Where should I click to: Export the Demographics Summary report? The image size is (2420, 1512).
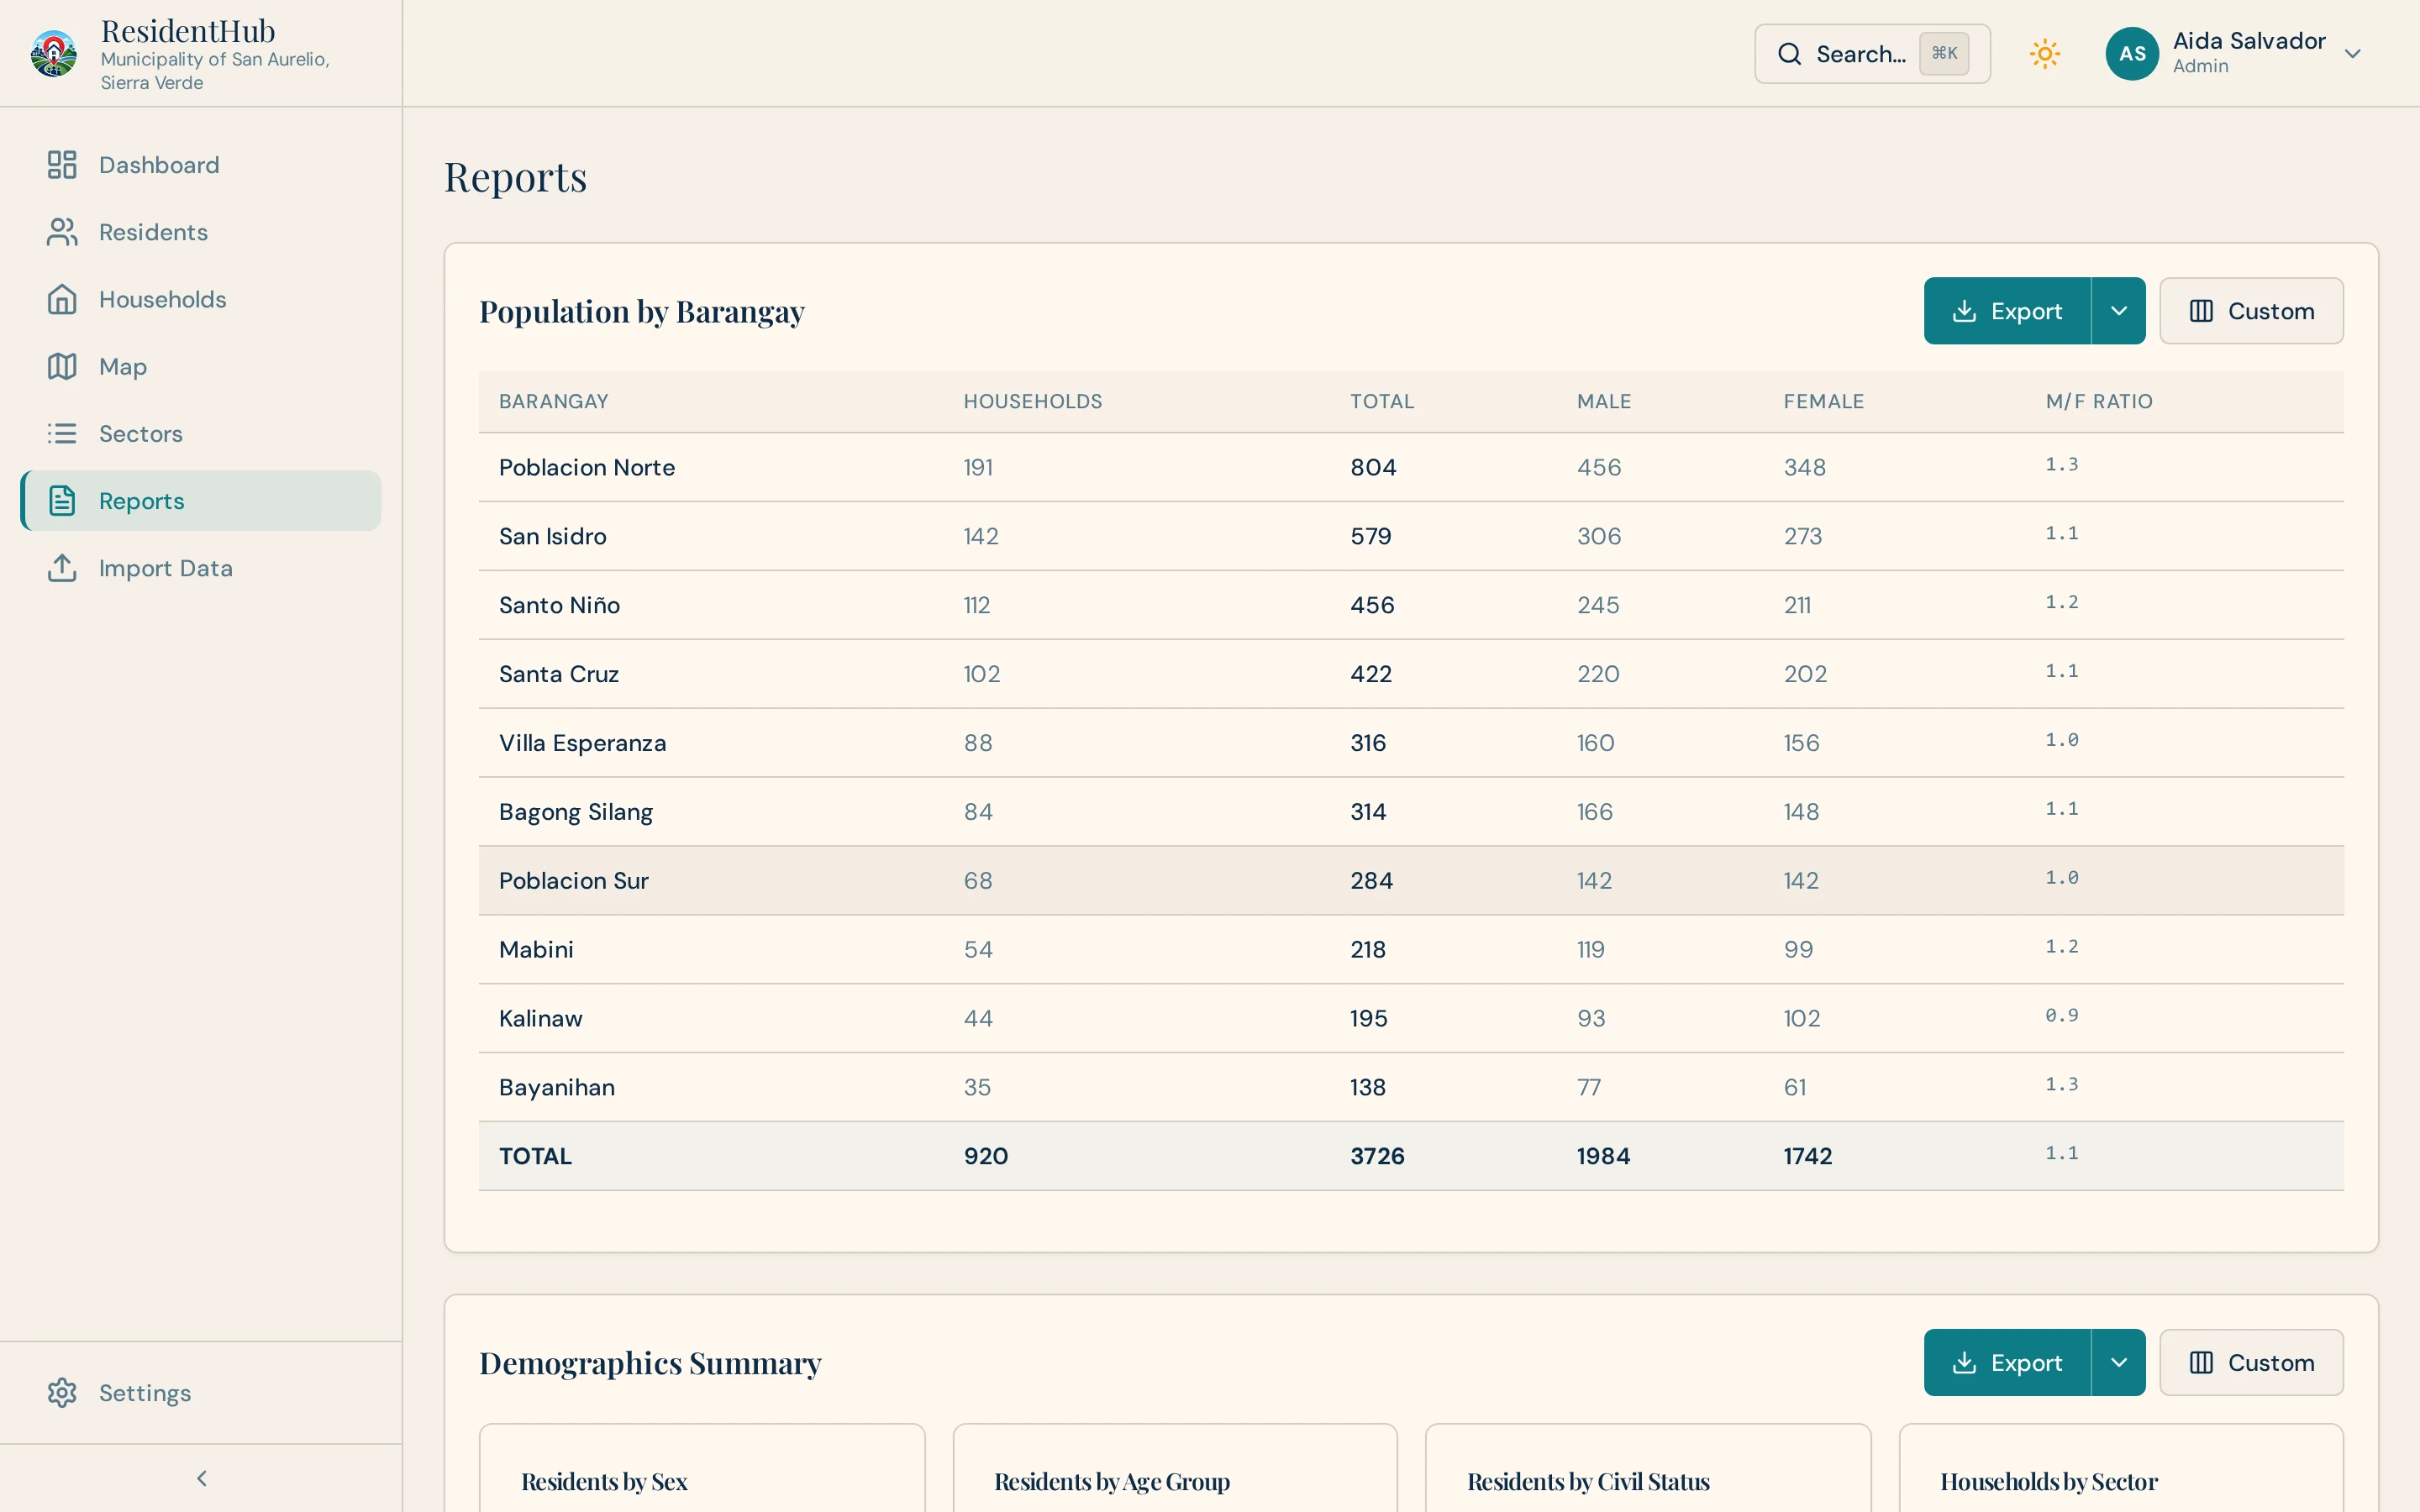[2007, 1362]
